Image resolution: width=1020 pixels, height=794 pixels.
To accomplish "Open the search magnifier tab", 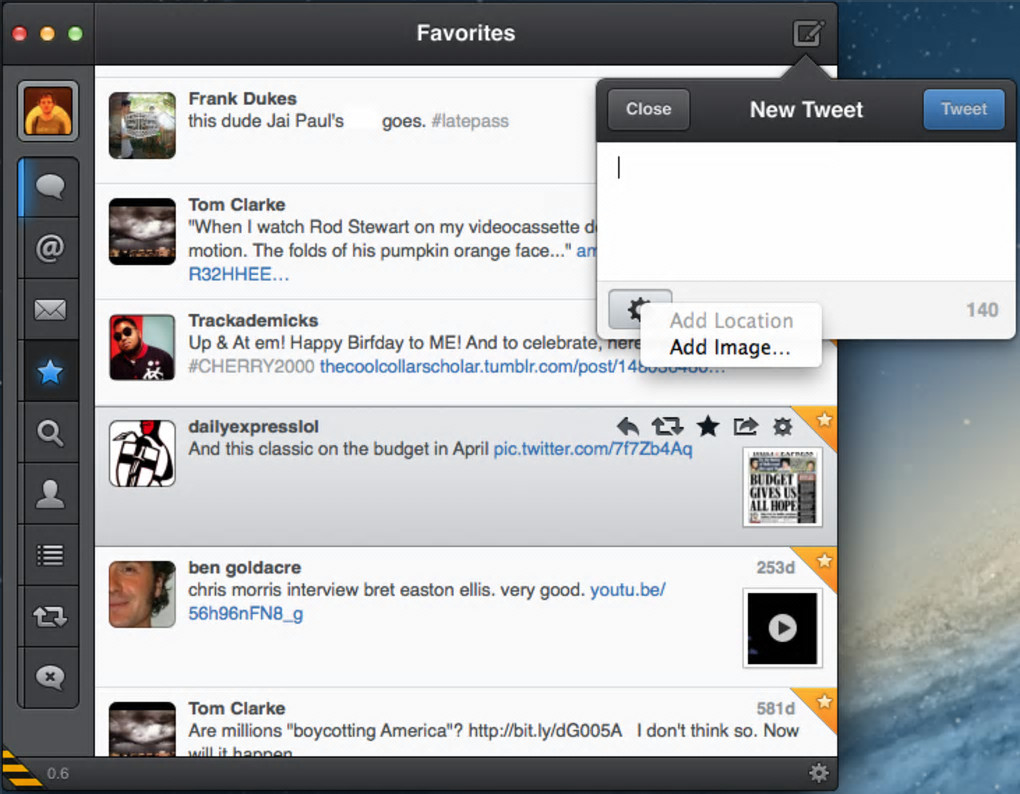I will pyautogui.click(x=50, y=432).
